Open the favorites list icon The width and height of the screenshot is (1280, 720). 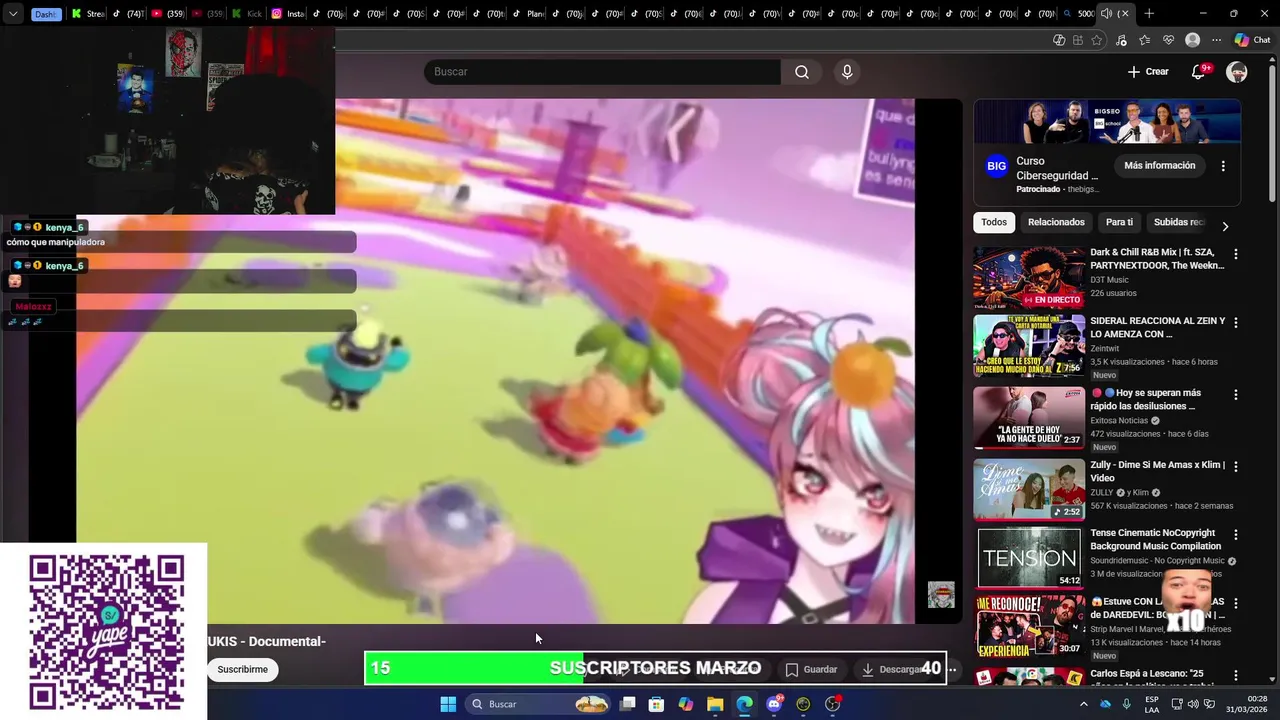tap(1144, 40)
